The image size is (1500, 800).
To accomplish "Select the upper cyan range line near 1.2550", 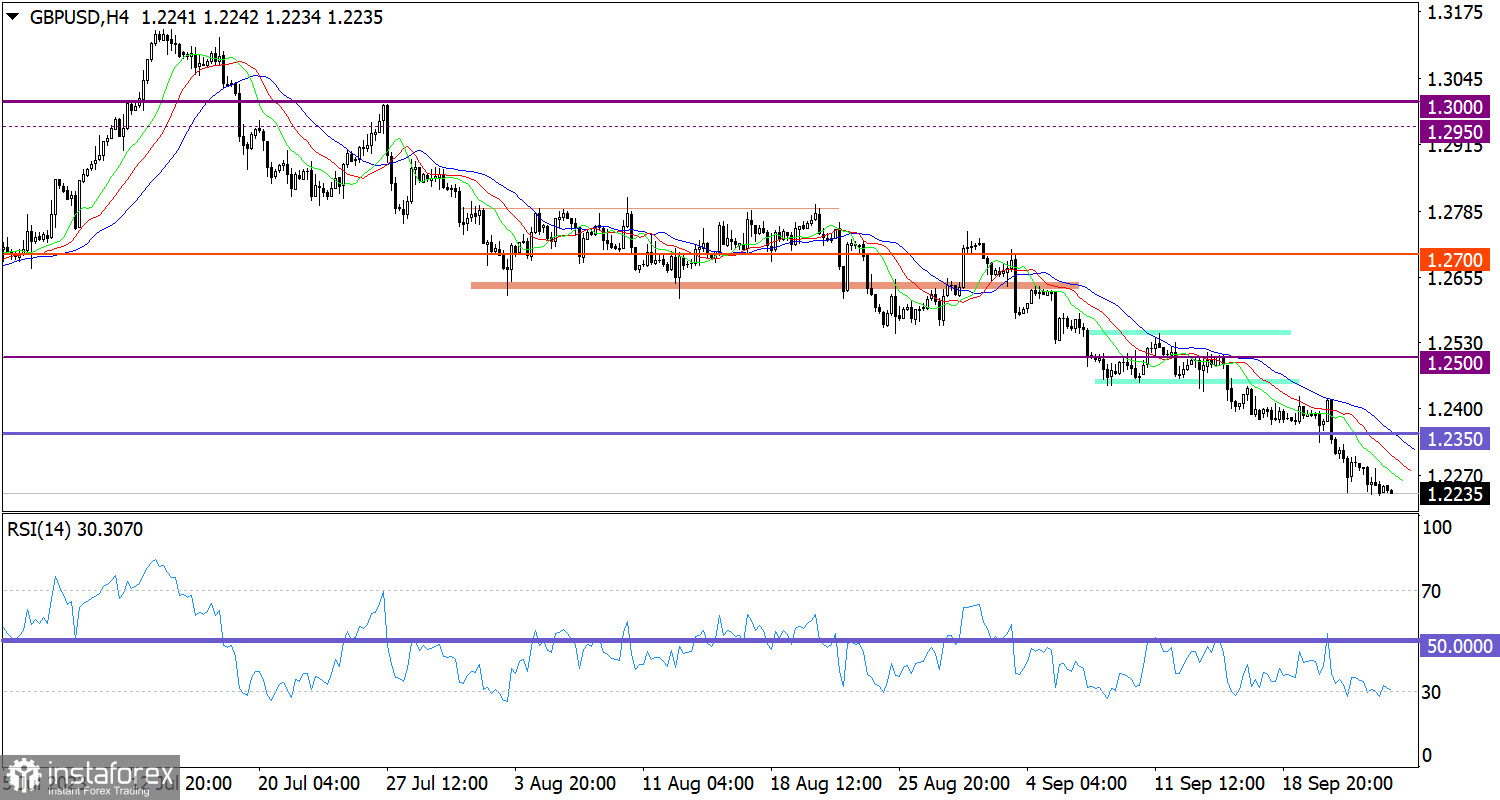I will click(x=1190, y=331).
